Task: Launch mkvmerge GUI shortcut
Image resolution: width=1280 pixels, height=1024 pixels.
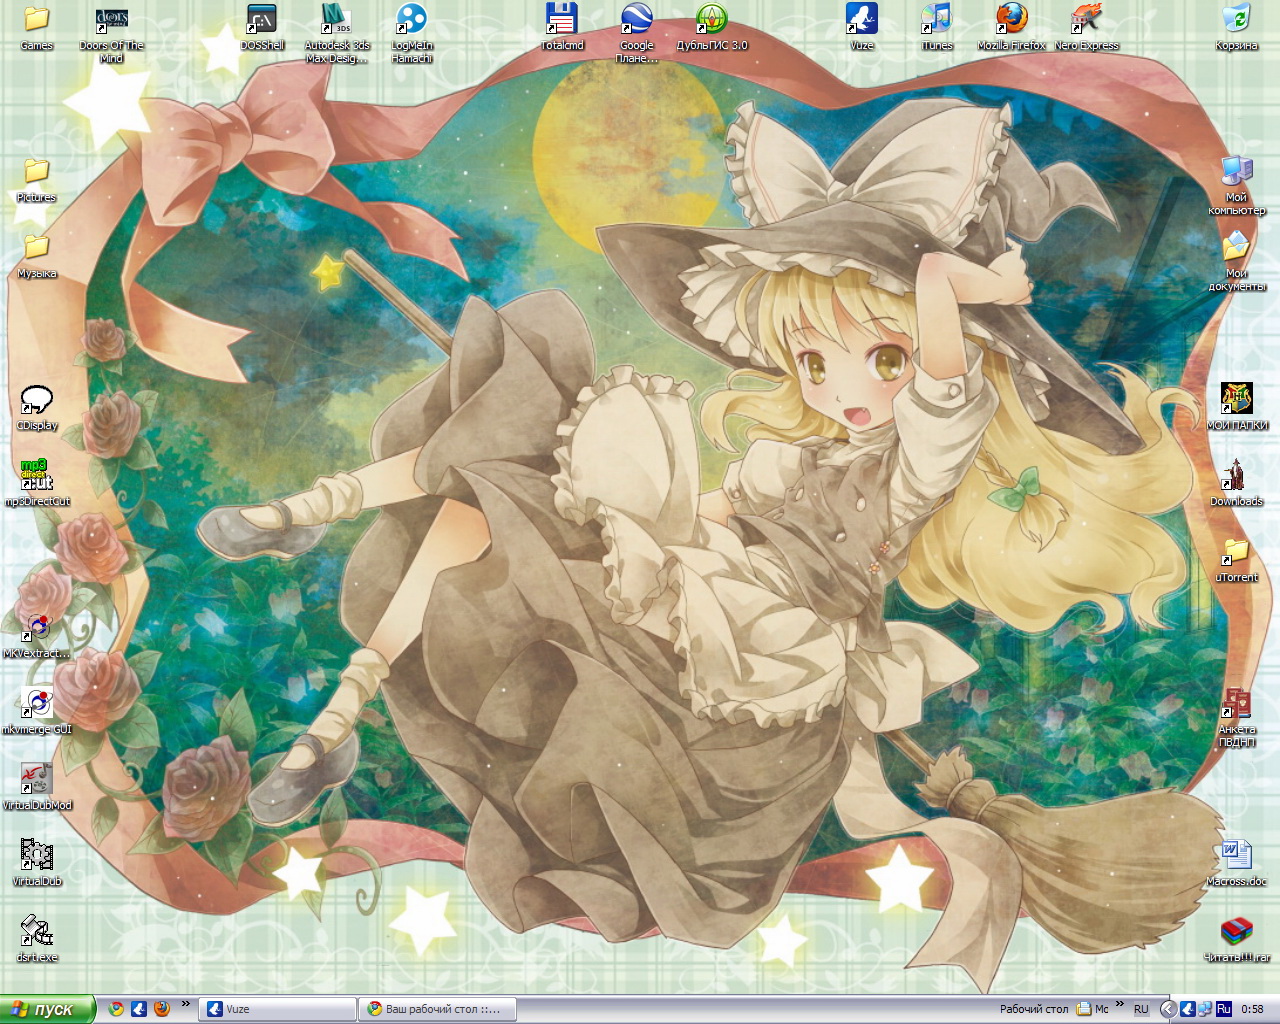Action: 37,711
